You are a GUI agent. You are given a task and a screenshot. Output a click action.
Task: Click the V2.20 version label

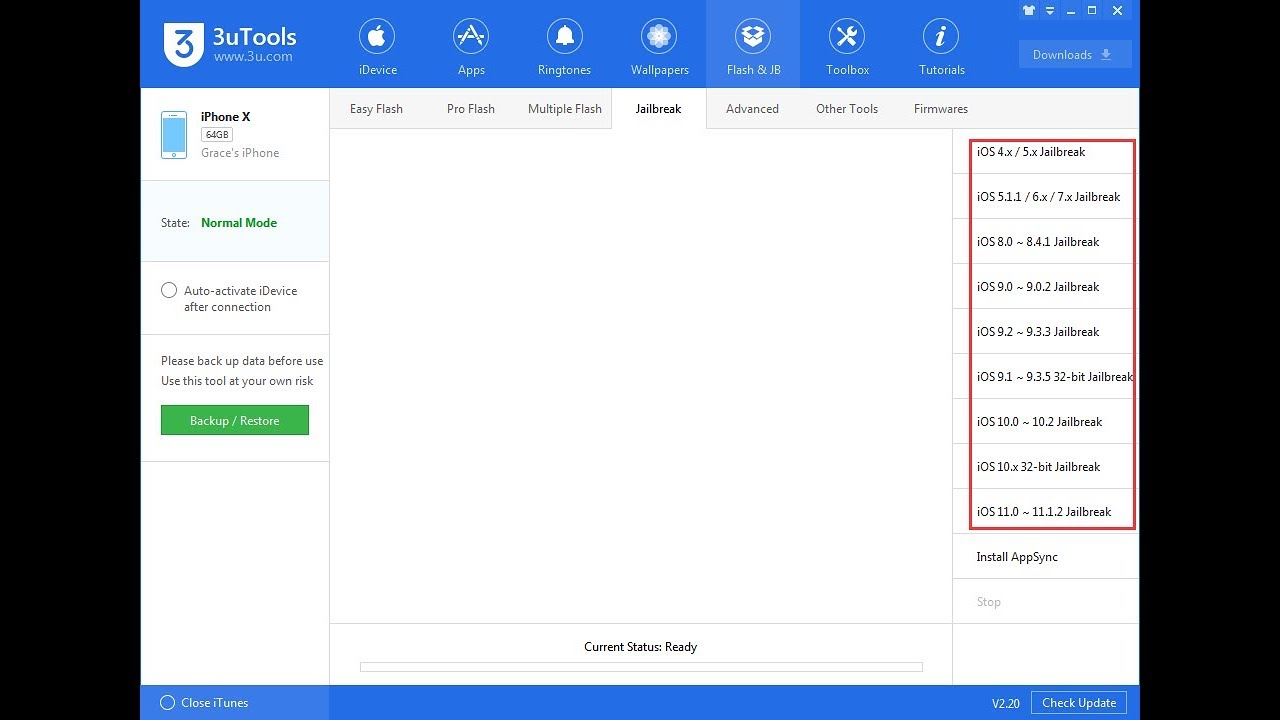[x=1005, y=704]
